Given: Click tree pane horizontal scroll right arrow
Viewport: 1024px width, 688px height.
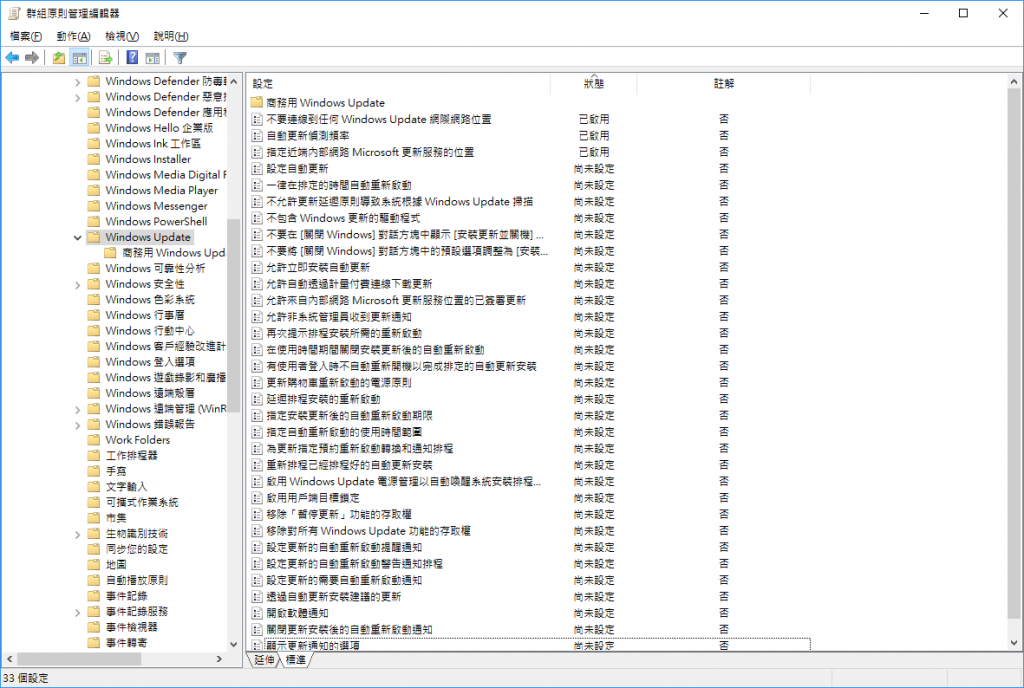Looking at the screenshot, I should point(219,659).
